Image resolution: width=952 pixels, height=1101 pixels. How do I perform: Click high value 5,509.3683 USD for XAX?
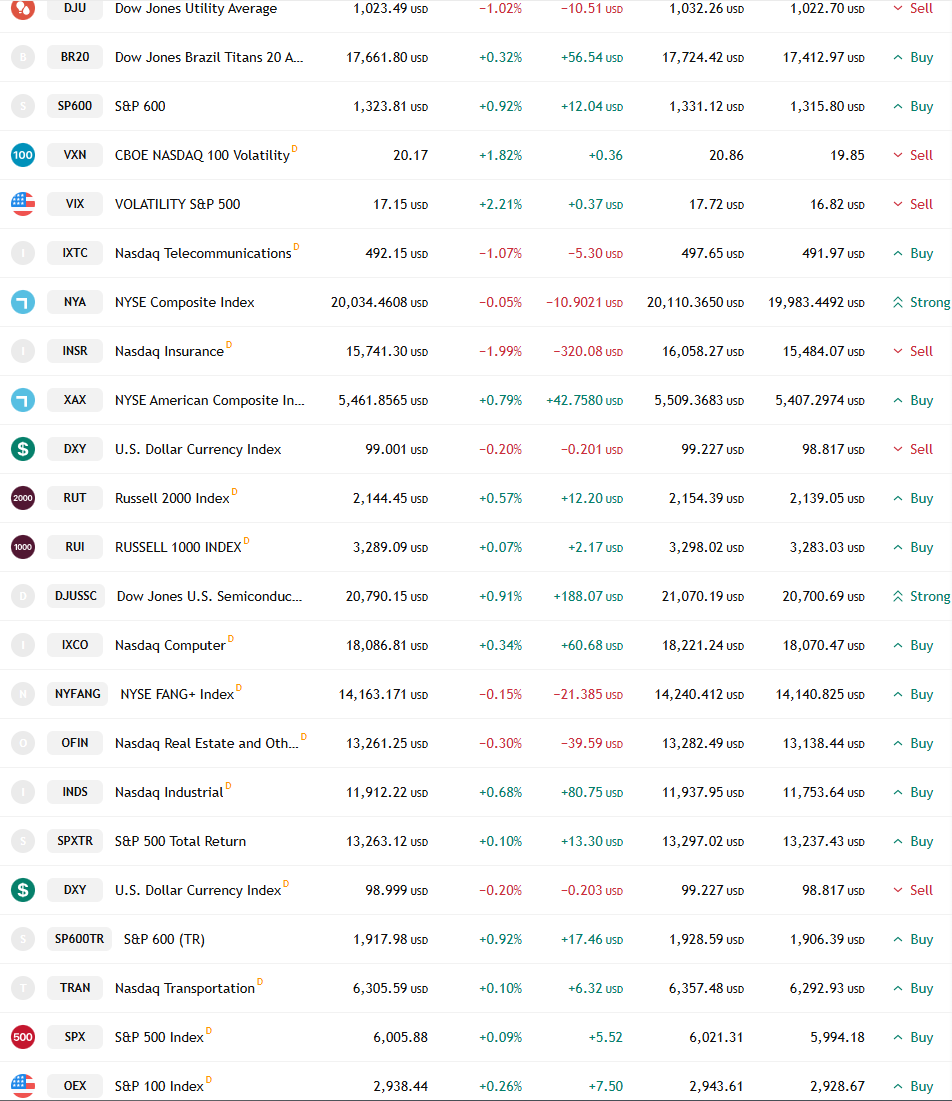[699, 400]
